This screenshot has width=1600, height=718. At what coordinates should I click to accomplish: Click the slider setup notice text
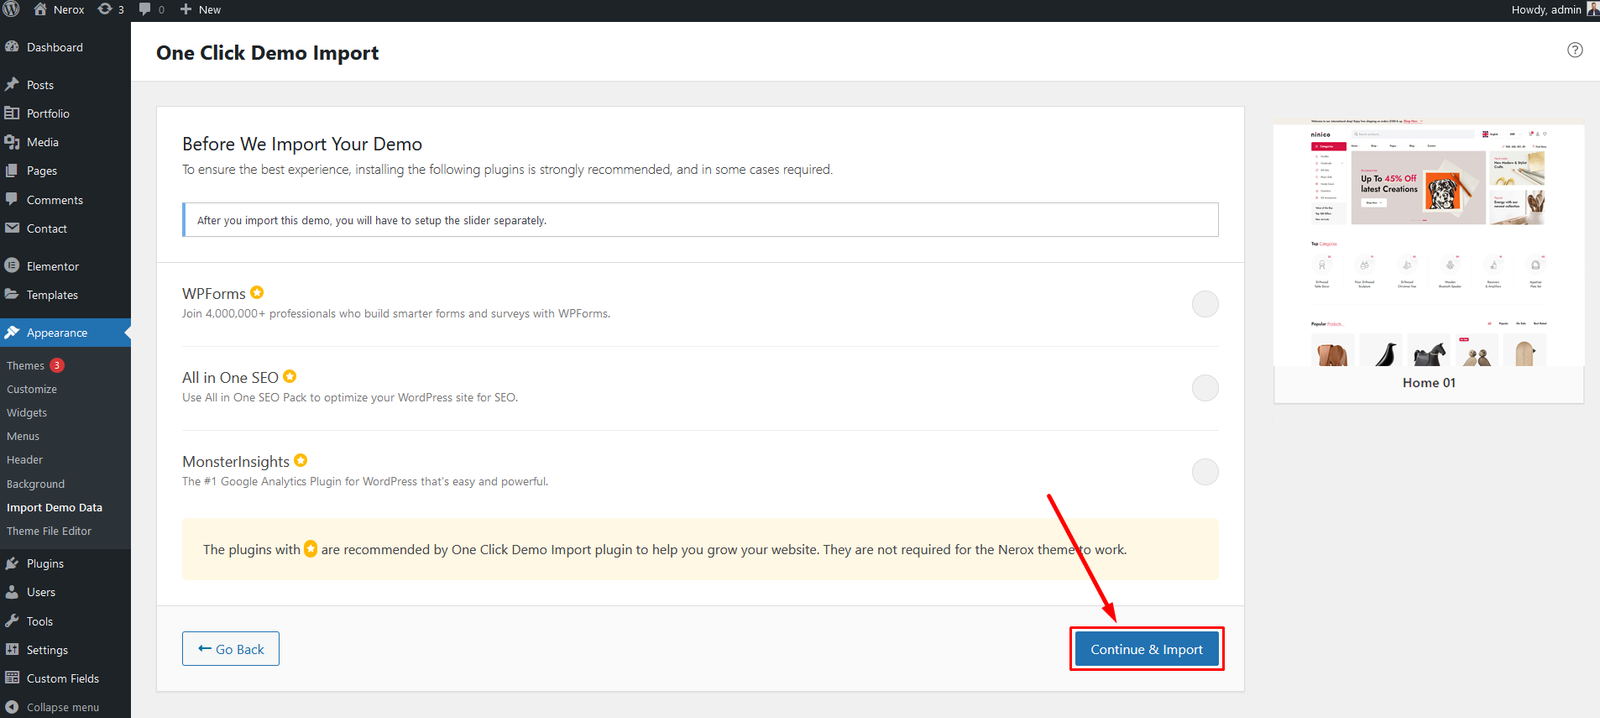coord(372,220)
